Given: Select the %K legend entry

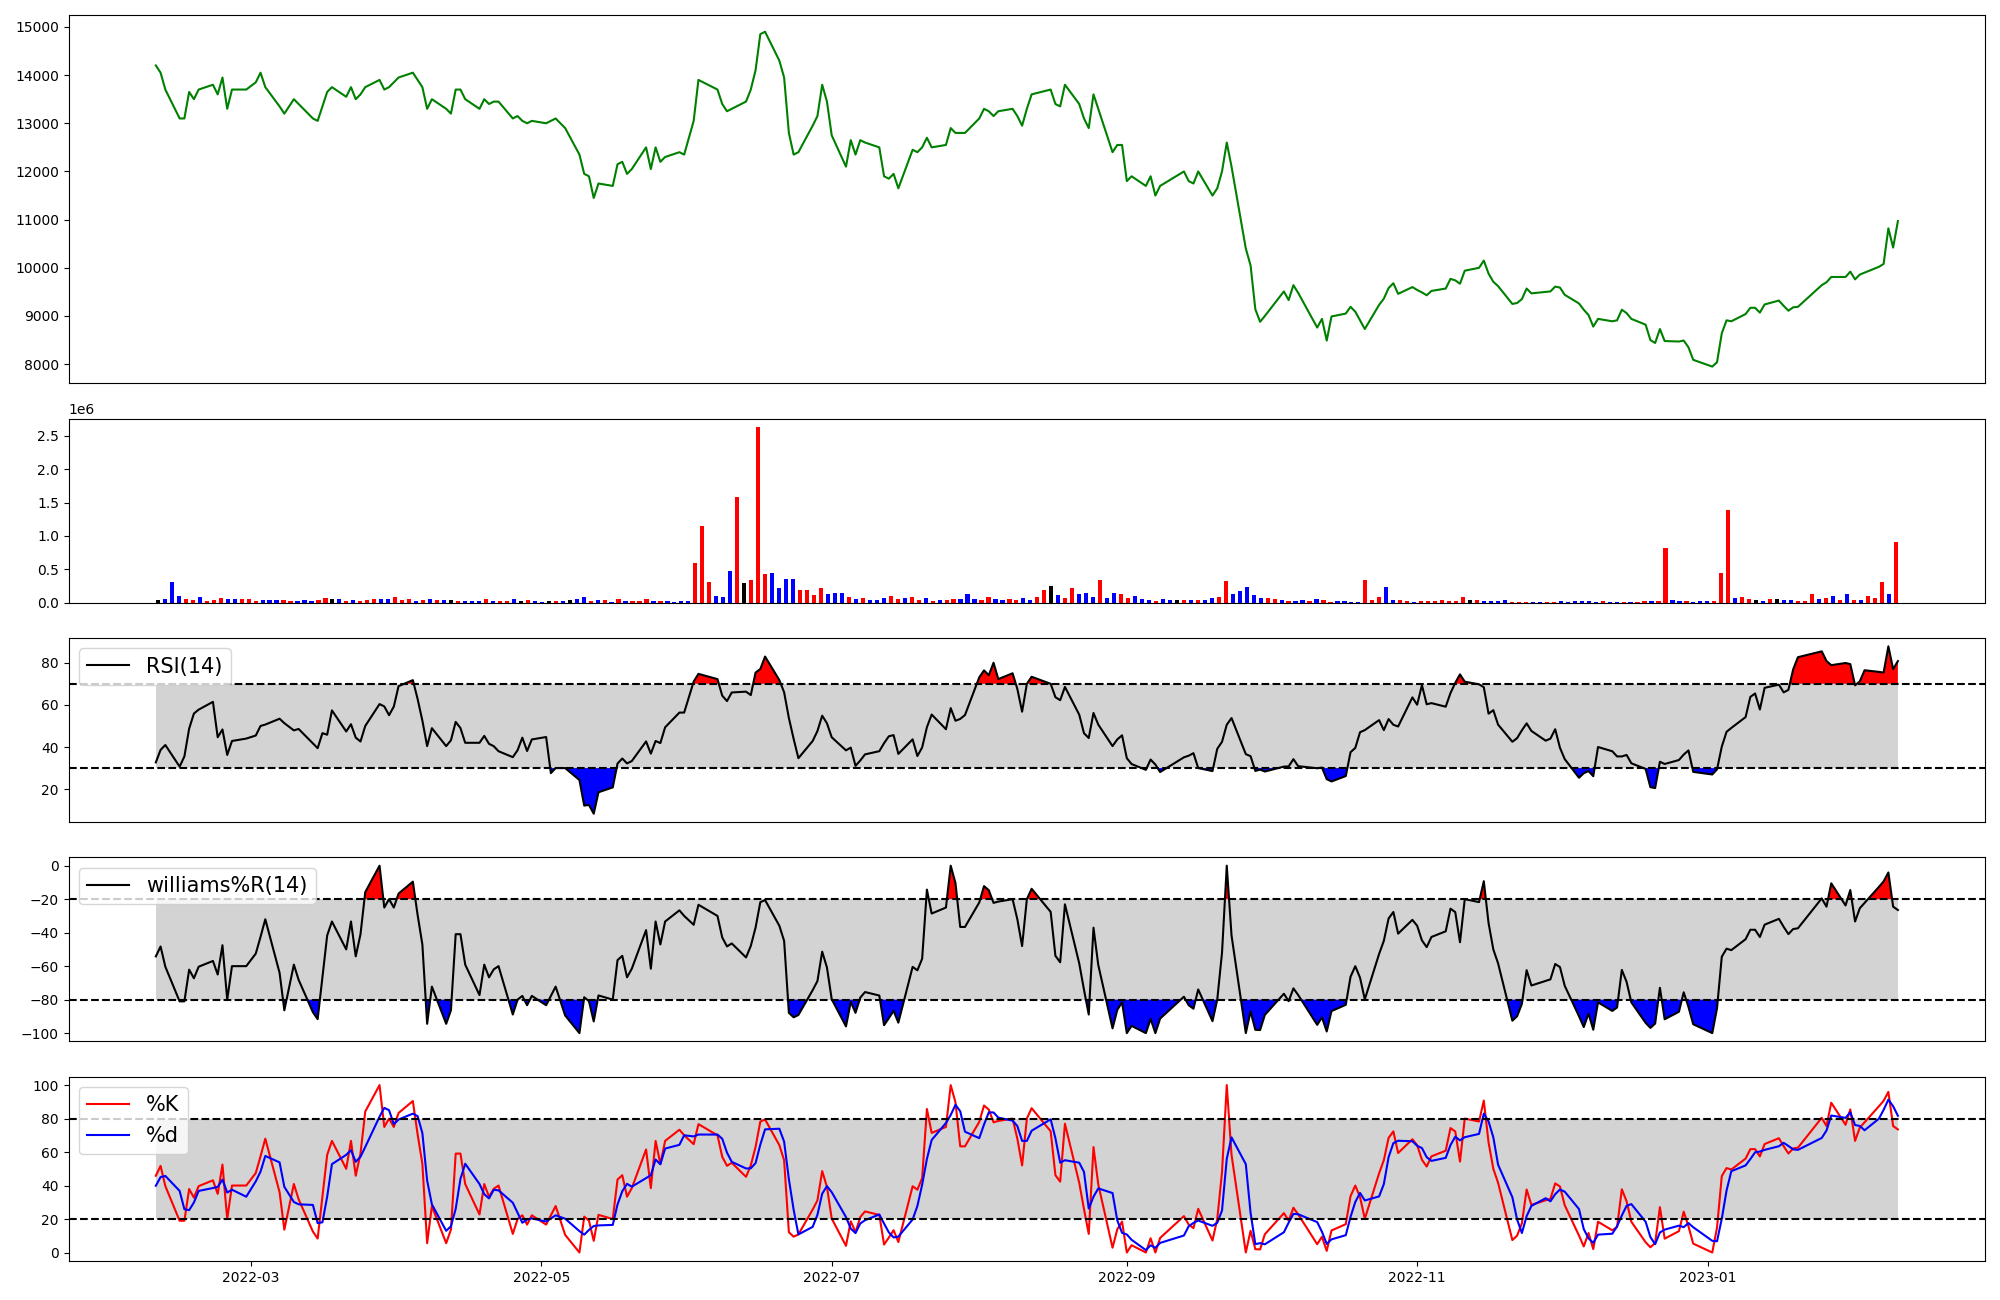Looking at the screenshot, I should pos(162,1104).
